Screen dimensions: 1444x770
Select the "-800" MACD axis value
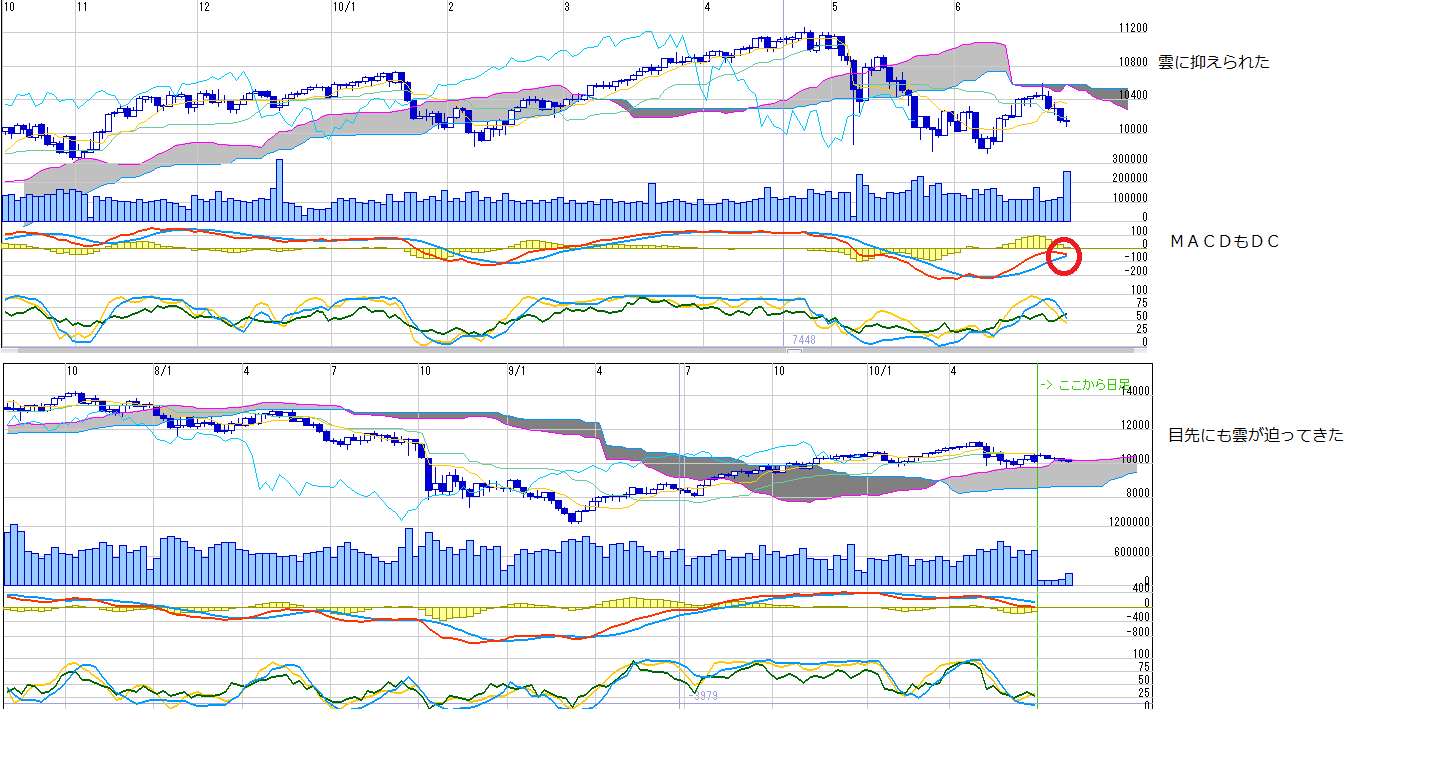[x=1140, y=632]
